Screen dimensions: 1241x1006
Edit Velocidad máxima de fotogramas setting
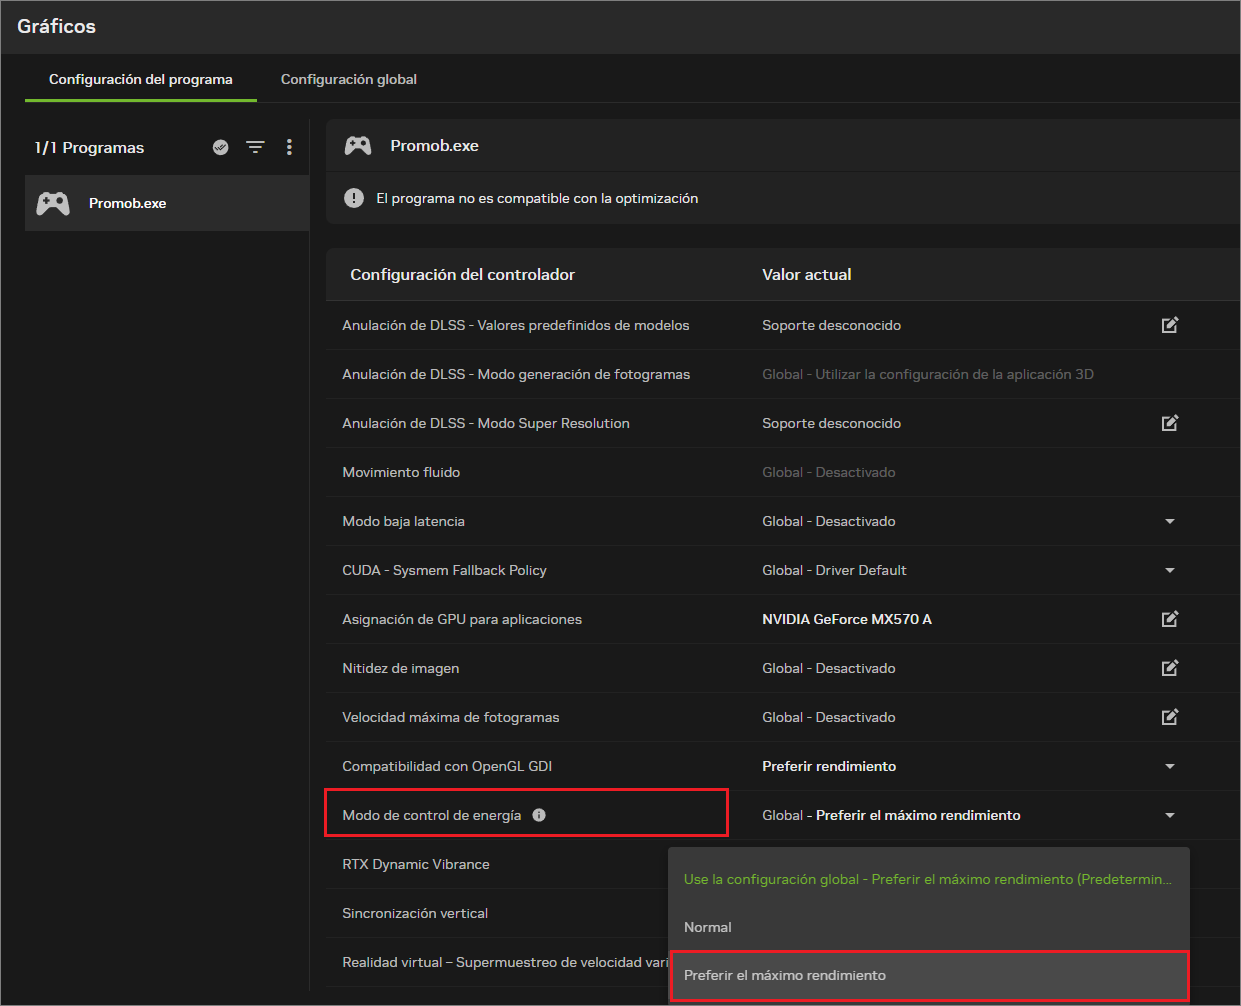(1170, 717)
